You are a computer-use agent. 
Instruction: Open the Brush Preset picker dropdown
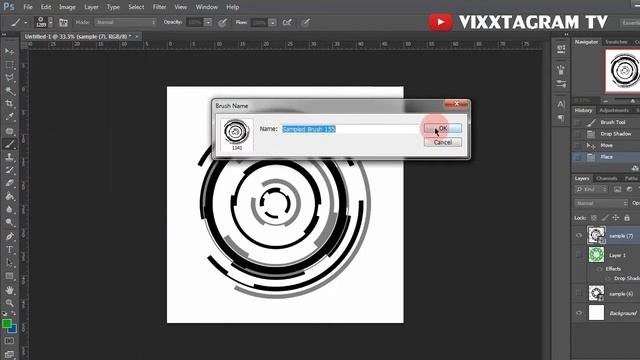pos(51,22)
